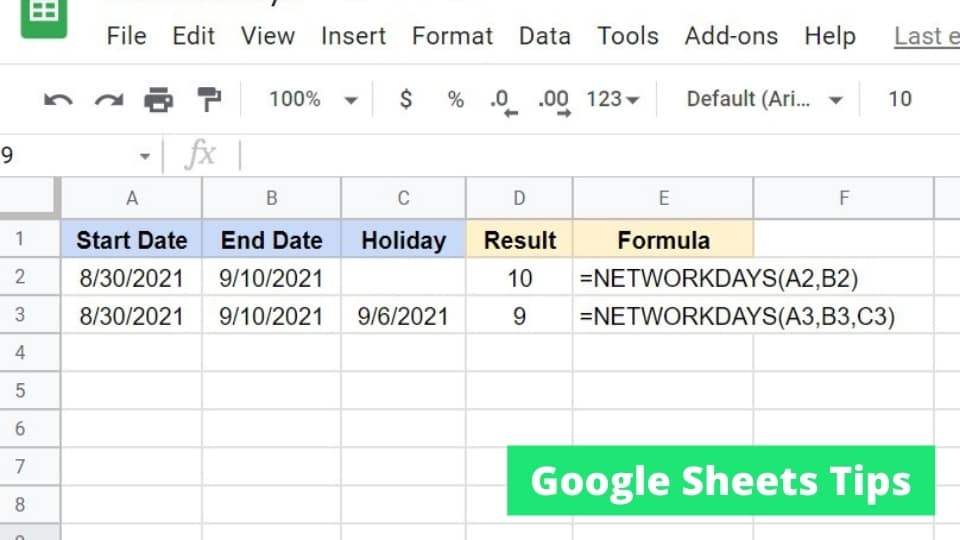Screen dimensions: 960x540
Task: Click the Redo arrow icon
Action: click(109, 100)
